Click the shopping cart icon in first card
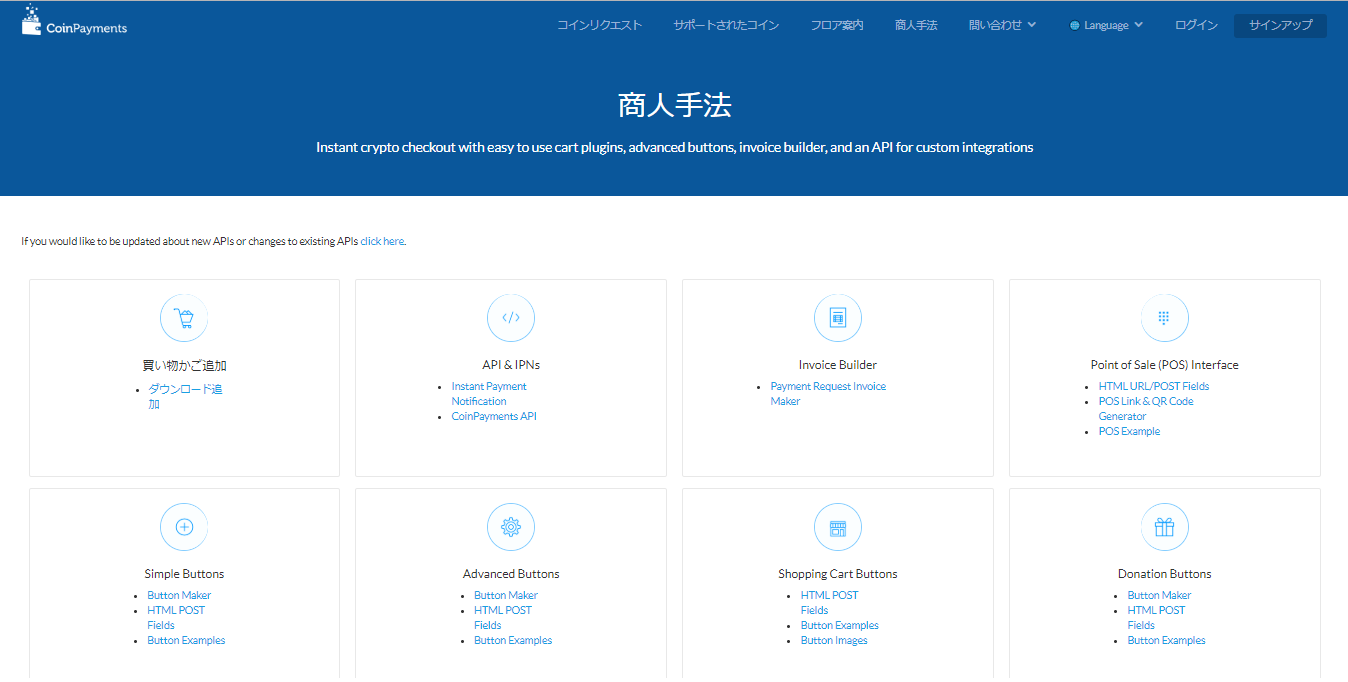This screenshot has height=682, width=1348. (x=184, y=318)
